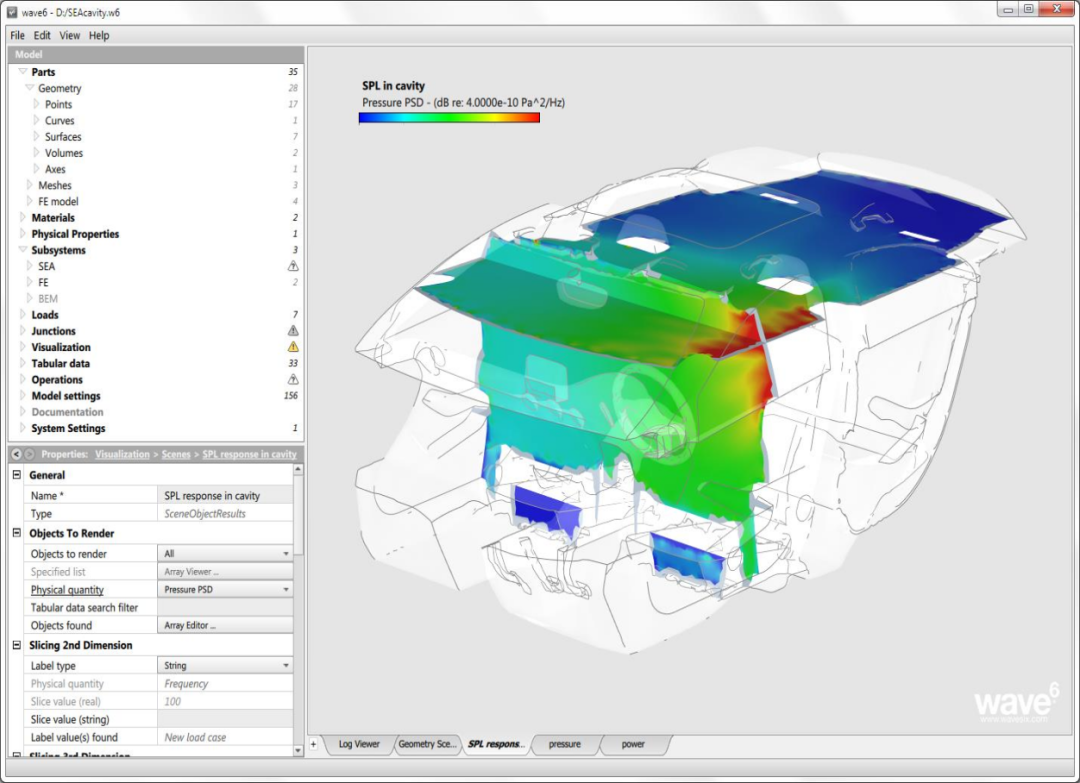Open the Objects to render dropdown
Image resolution: width=1080 pixels, height=783 pixels.
point(225,554)
